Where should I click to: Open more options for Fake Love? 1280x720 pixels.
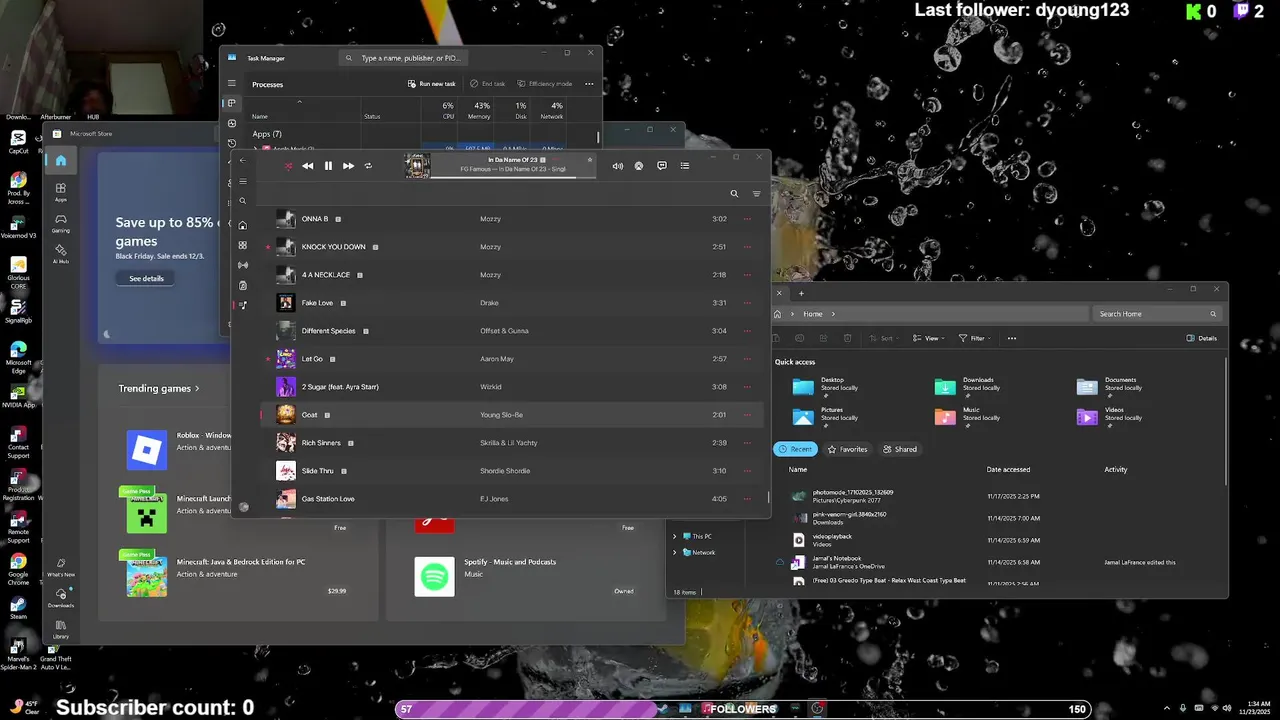coord(747,303)
